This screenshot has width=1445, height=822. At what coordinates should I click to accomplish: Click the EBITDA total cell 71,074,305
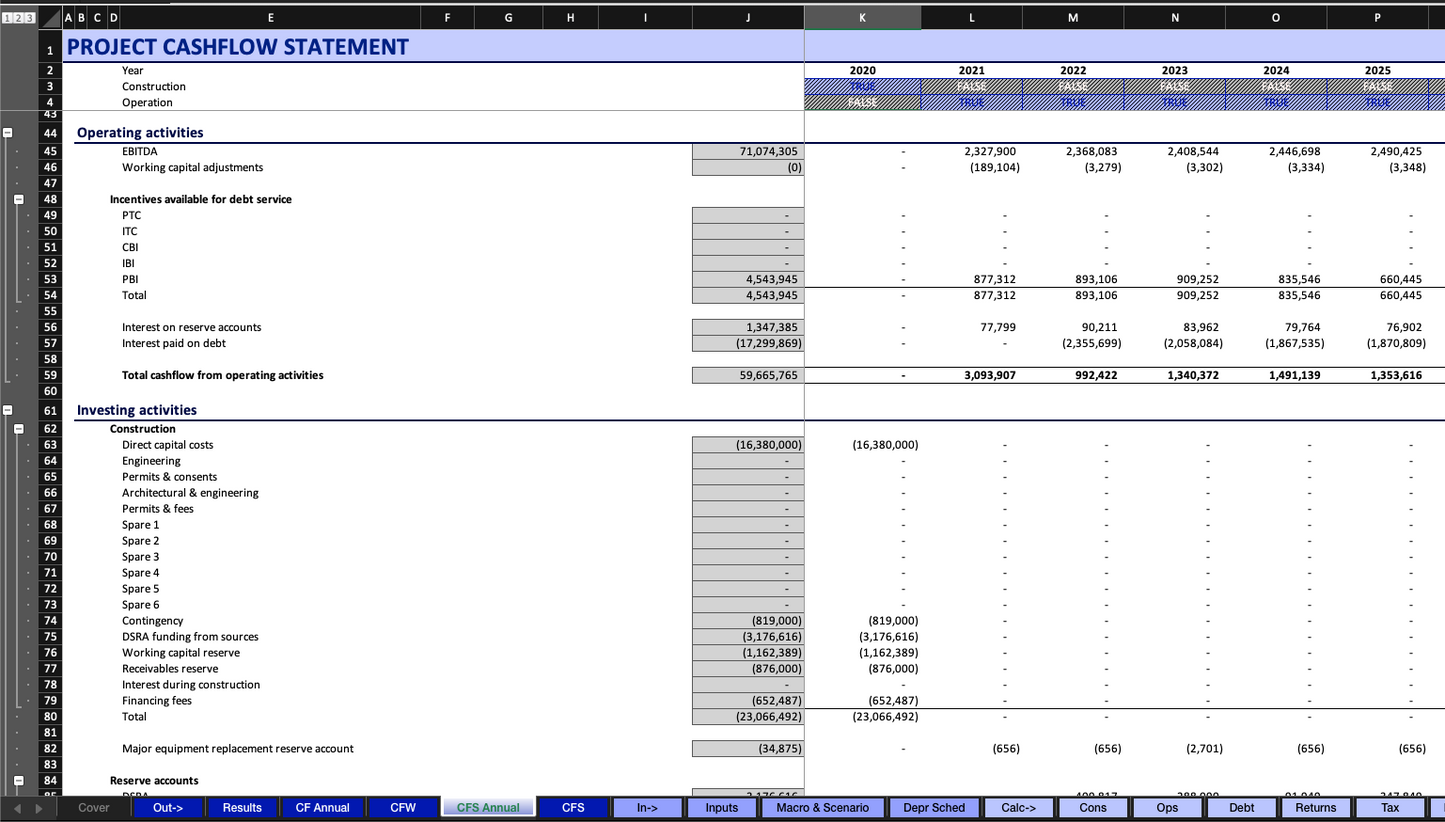coord(747,151)
